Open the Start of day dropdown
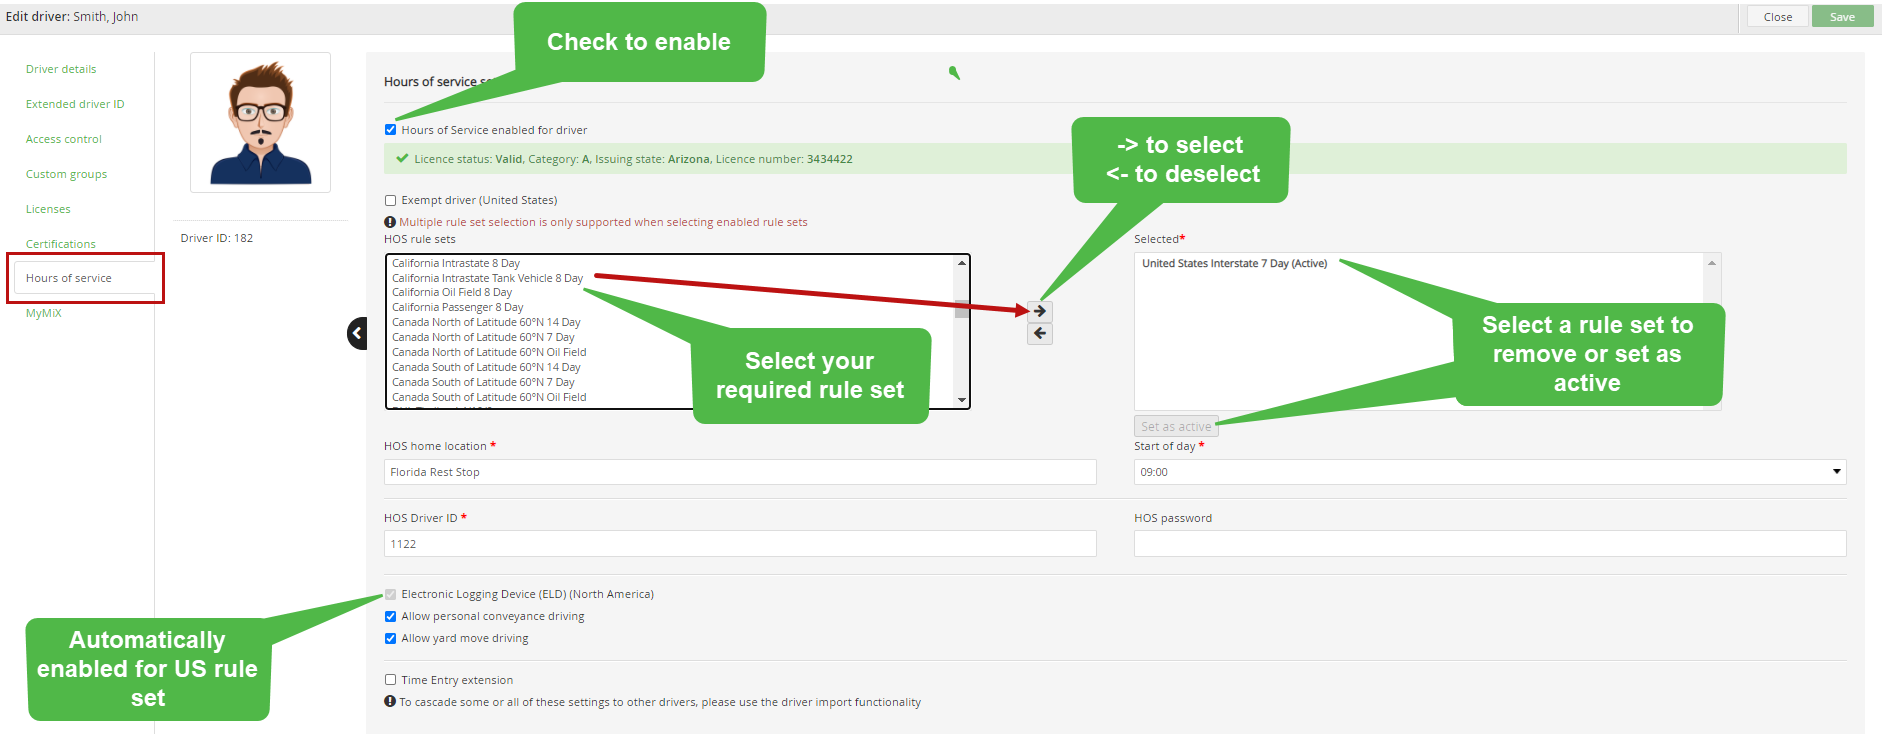 tap(1489, 472)
